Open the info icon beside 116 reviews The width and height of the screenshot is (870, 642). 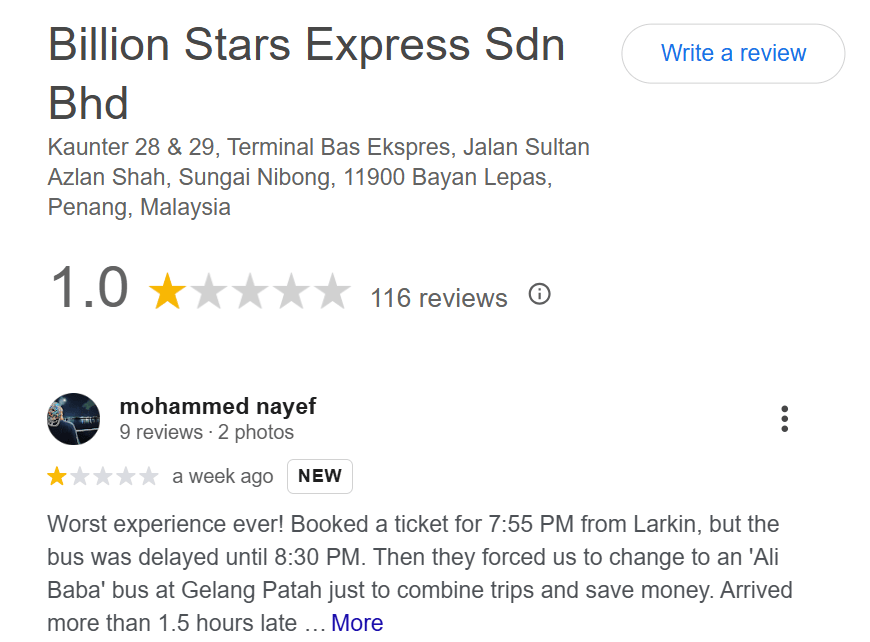[539, 294]
